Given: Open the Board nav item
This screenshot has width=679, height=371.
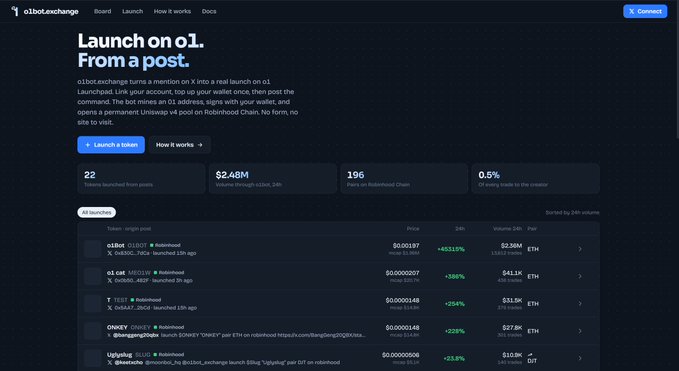Looking at the screenshot, I should (x=103, y=11).
